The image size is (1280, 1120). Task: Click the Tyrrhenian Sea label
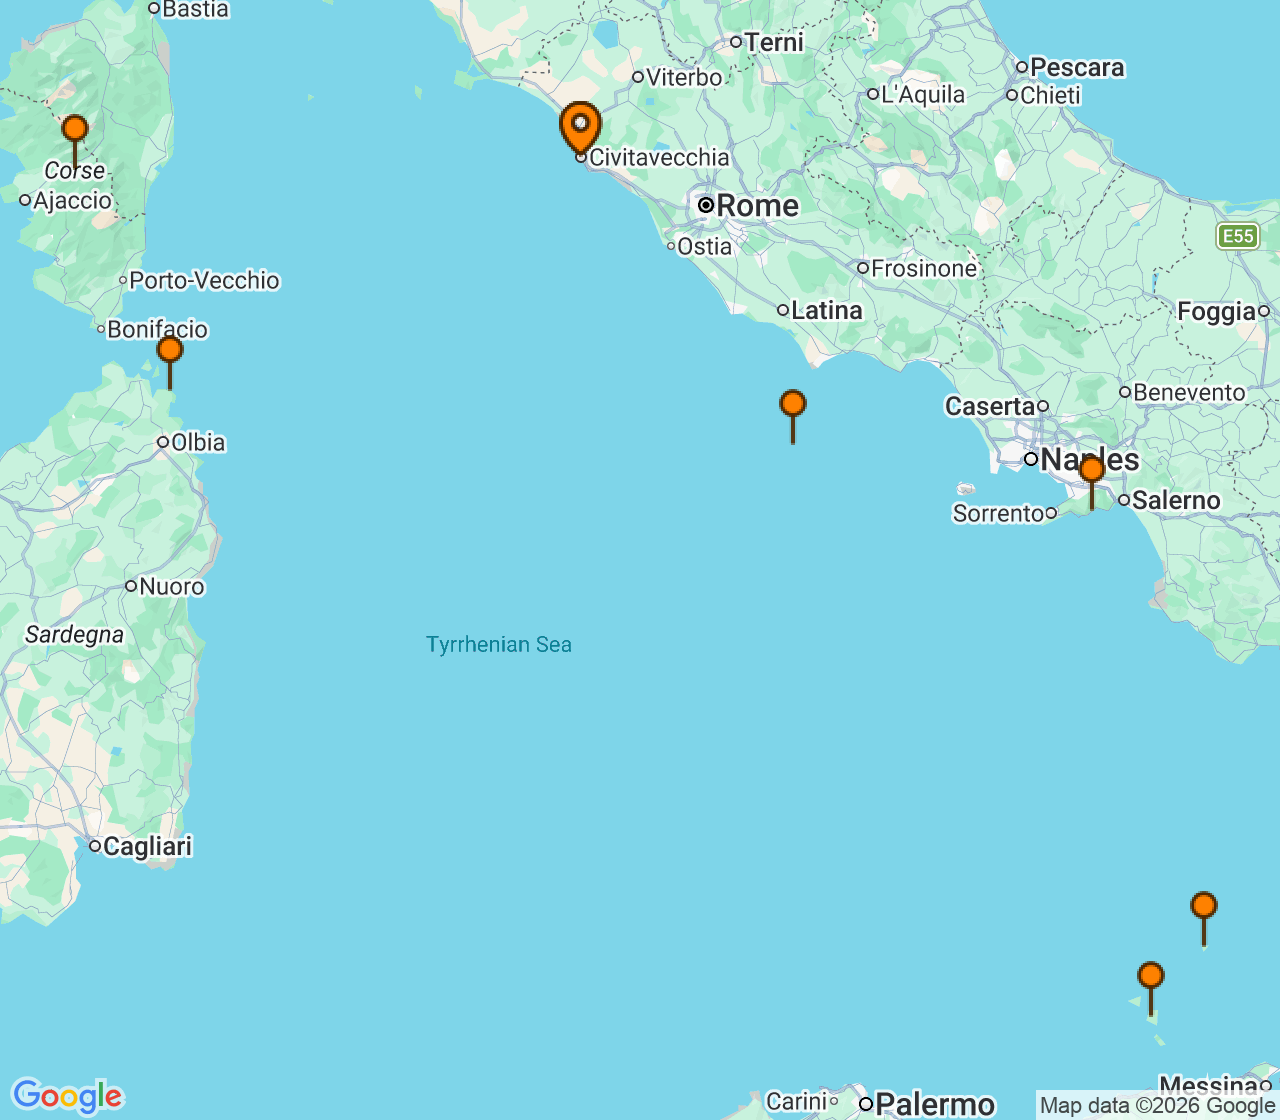click(499, 644)
